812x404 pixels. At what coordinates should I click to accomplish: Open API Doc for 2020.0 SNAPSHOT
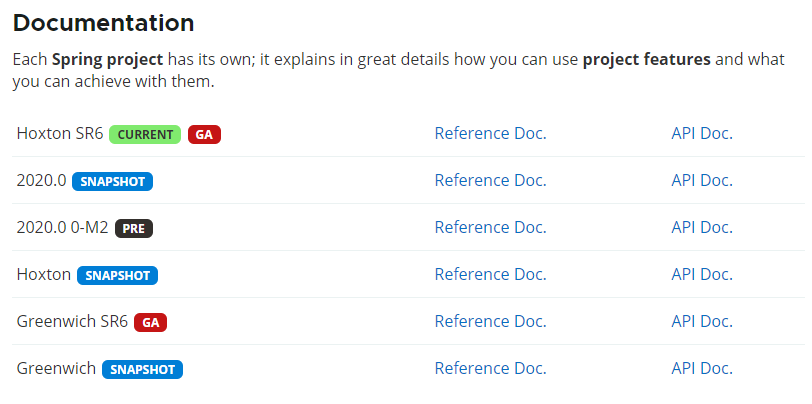702,181
